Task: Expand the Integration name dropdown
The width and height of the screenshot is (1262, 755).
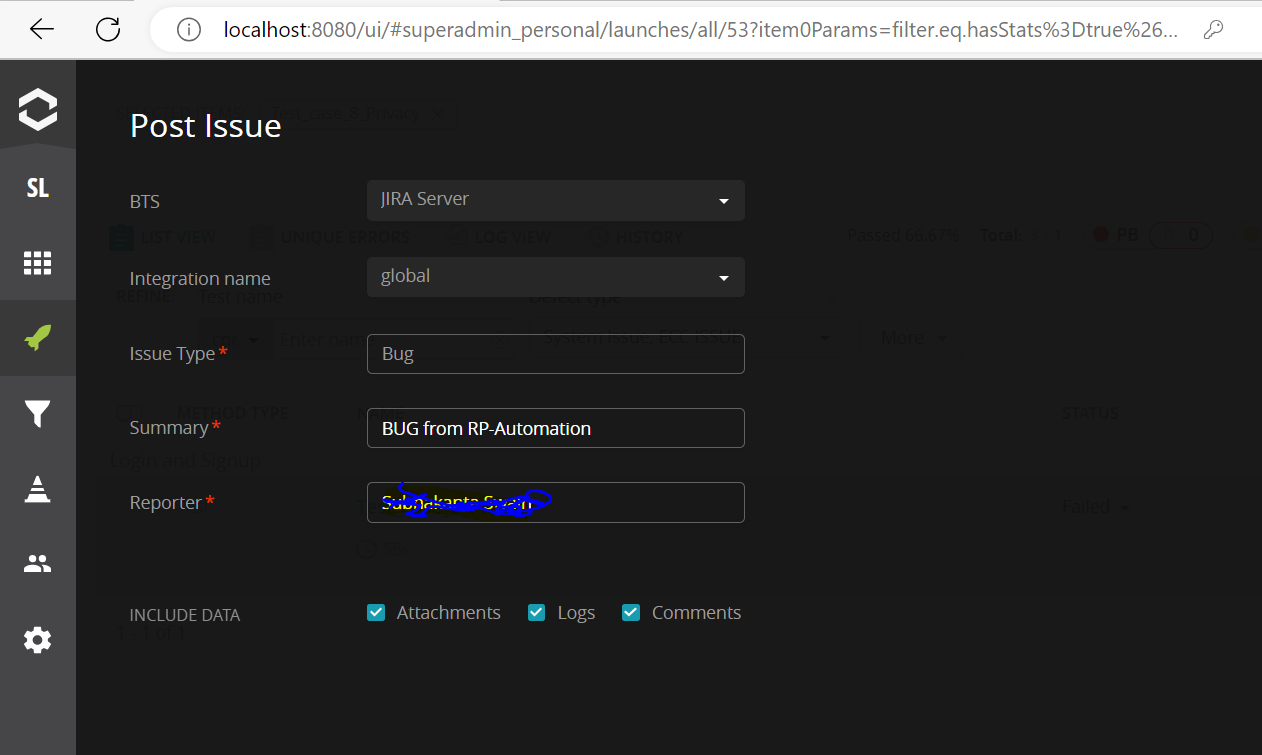Action: click(x=555, y=276)
